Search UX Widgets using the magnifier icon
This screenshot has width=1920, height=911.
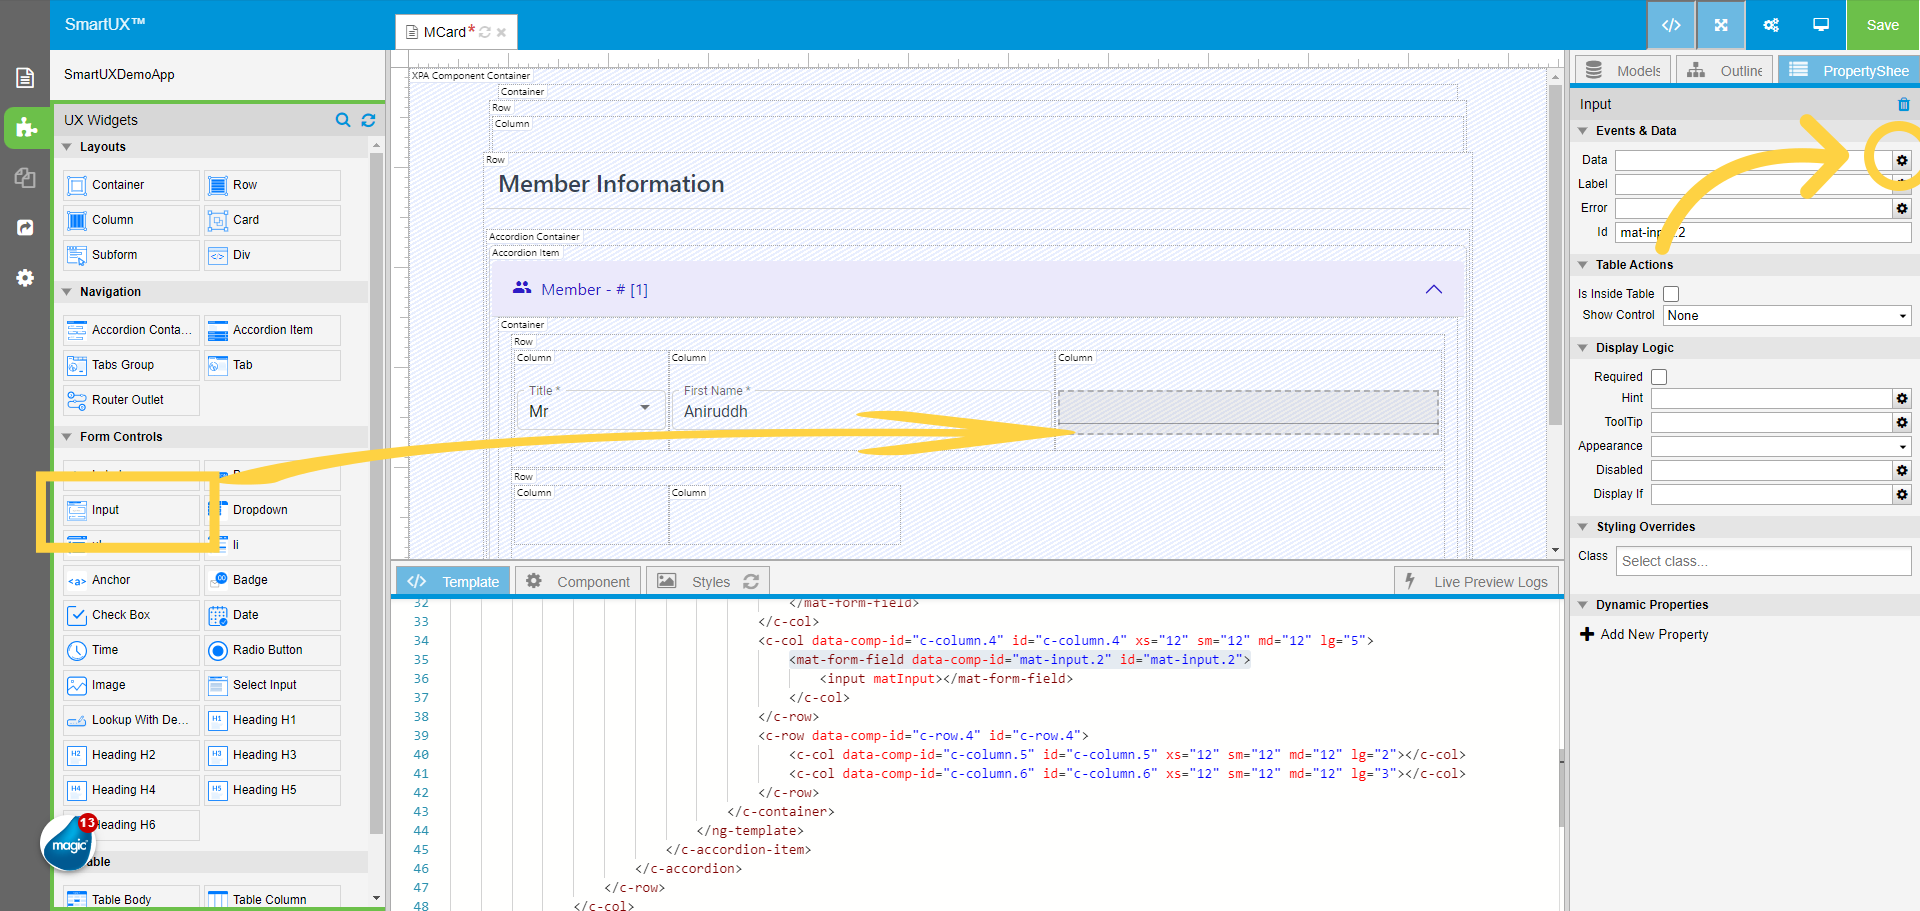[x=343, y=120]
